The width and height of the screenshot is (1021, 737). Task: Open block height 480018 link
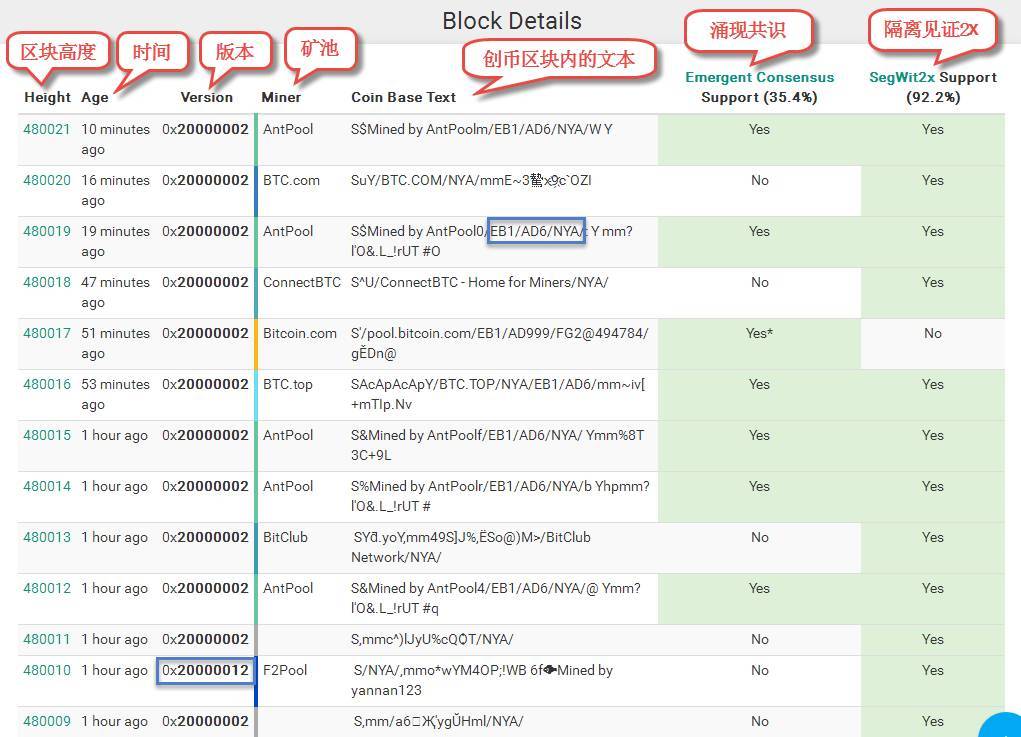point(47,282)
